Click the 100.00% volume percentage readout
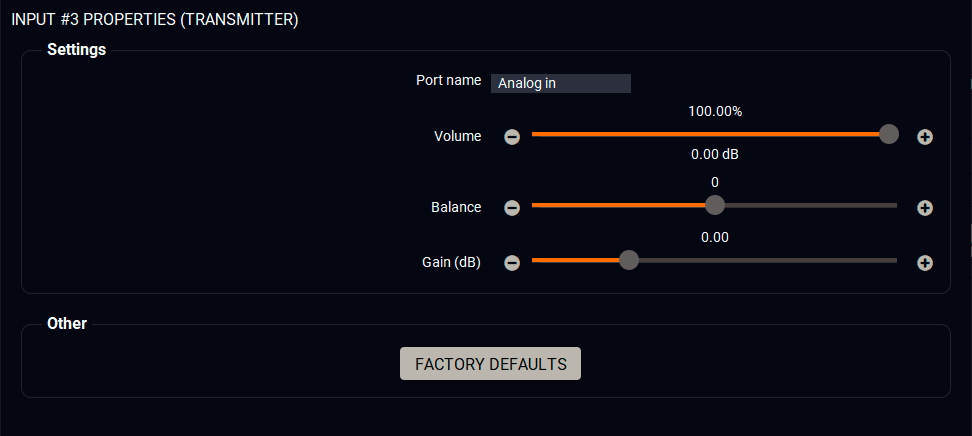This screenshot has width=972, height=436. tap(715, 111)
